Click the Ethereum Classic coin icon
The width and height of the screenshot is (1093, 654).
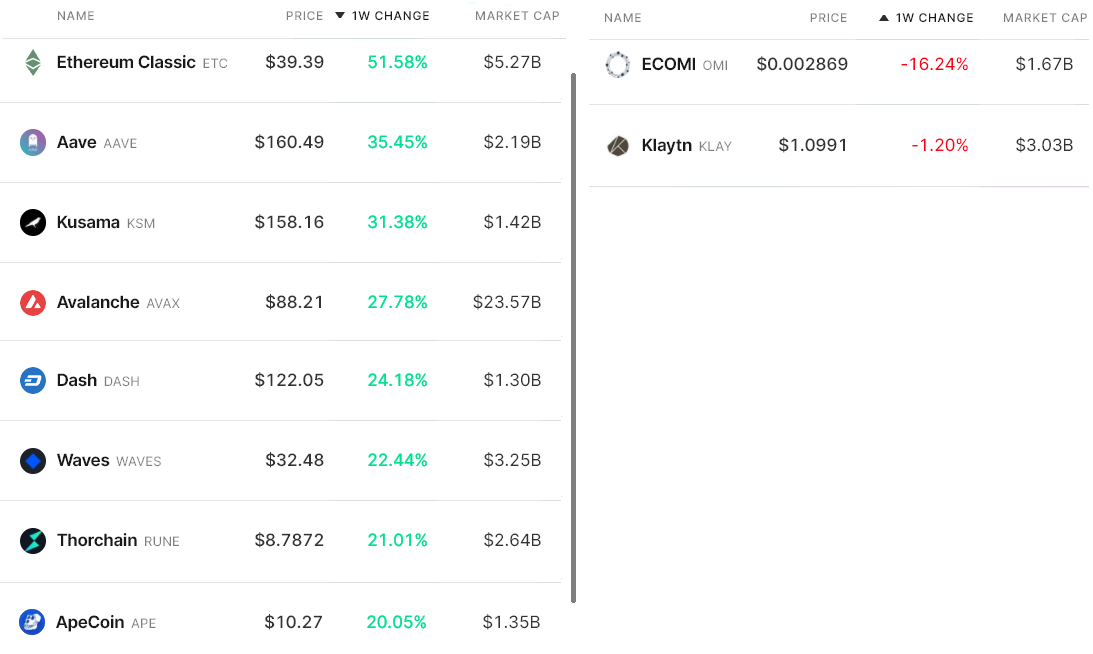pyautogui.click(x=33, y=63)
